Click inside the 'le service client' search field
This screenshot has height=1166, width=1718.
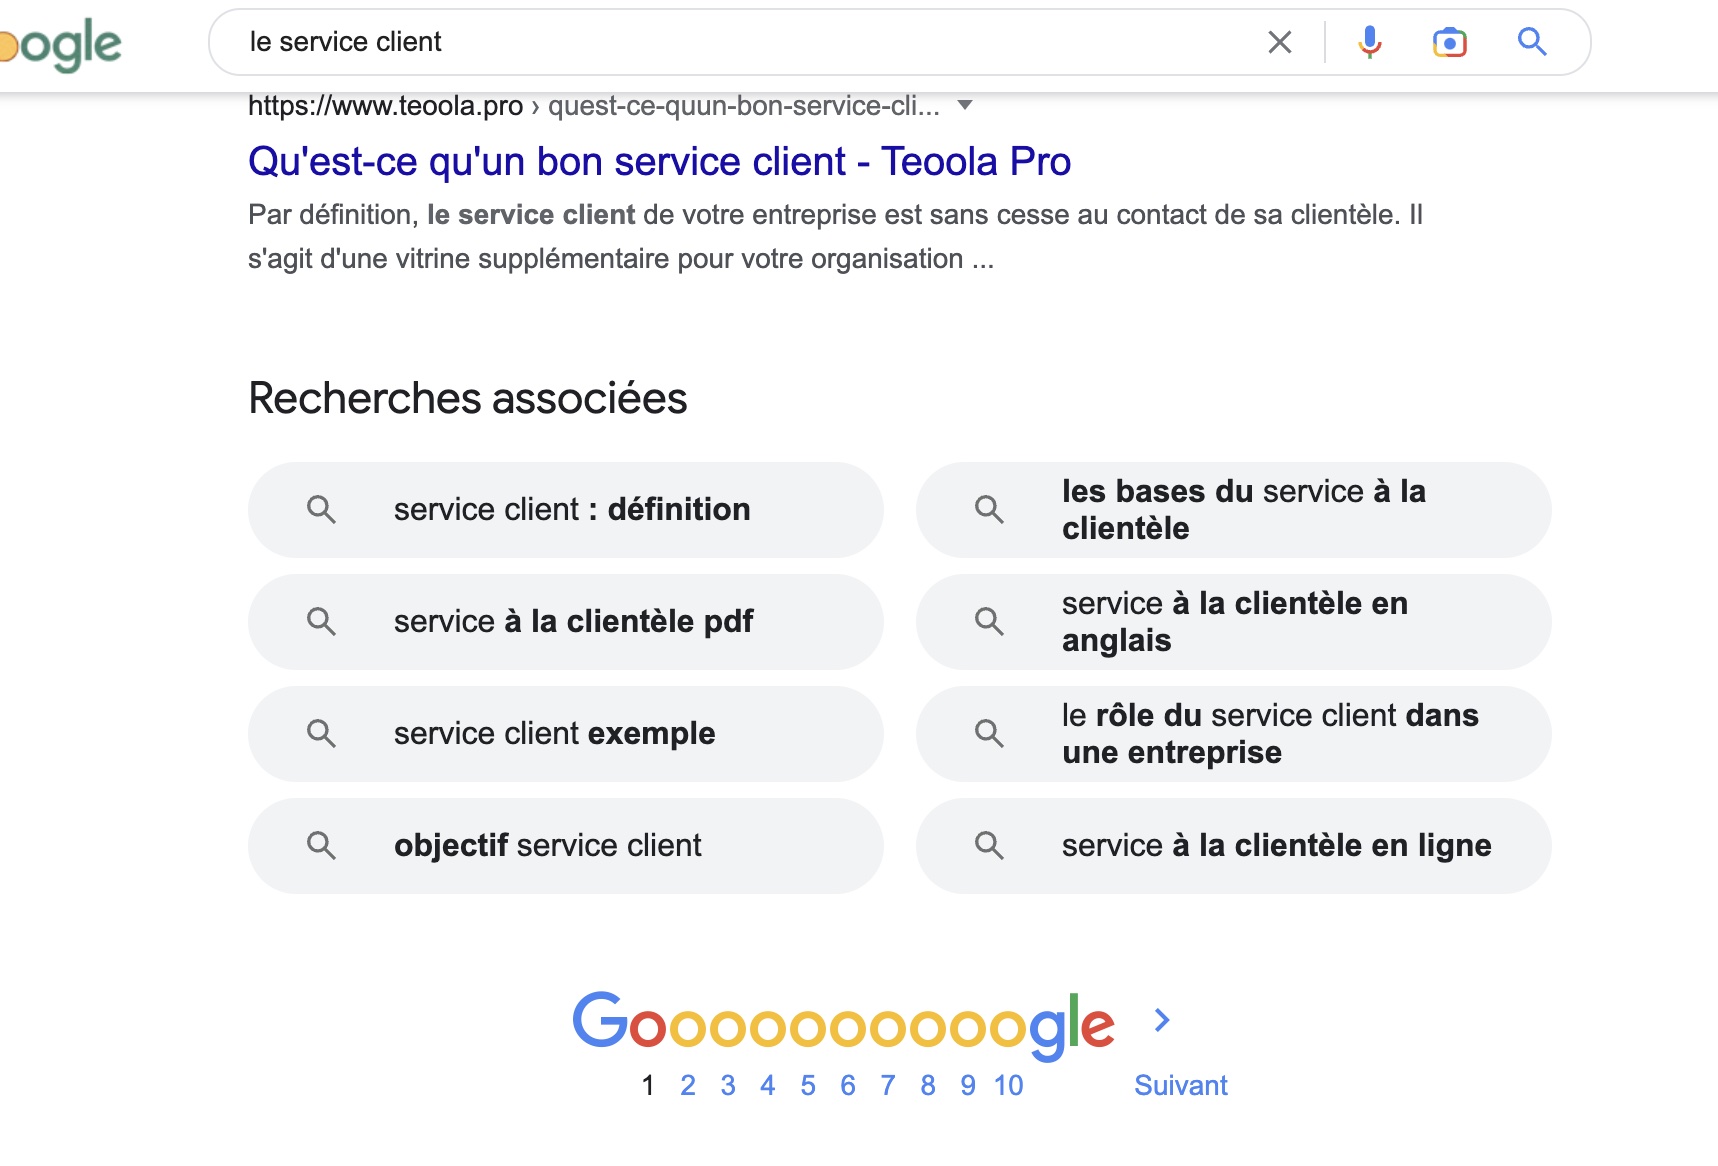(740, 42)
